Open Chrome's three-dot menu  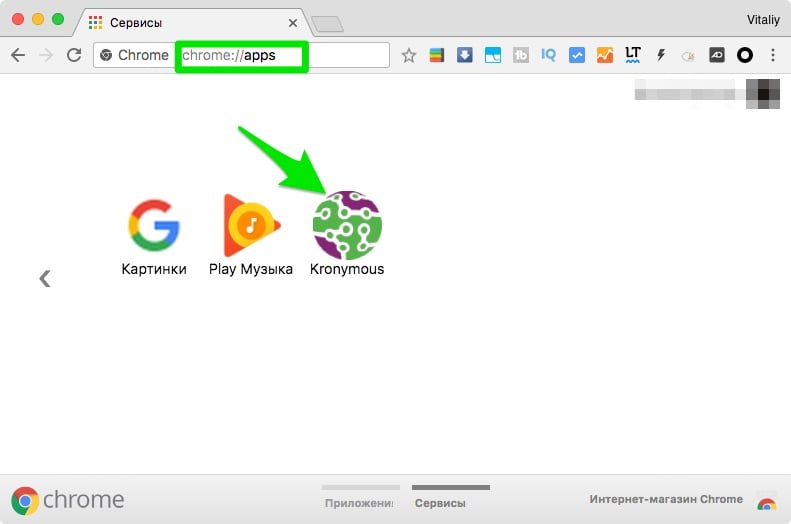[772, 56]
